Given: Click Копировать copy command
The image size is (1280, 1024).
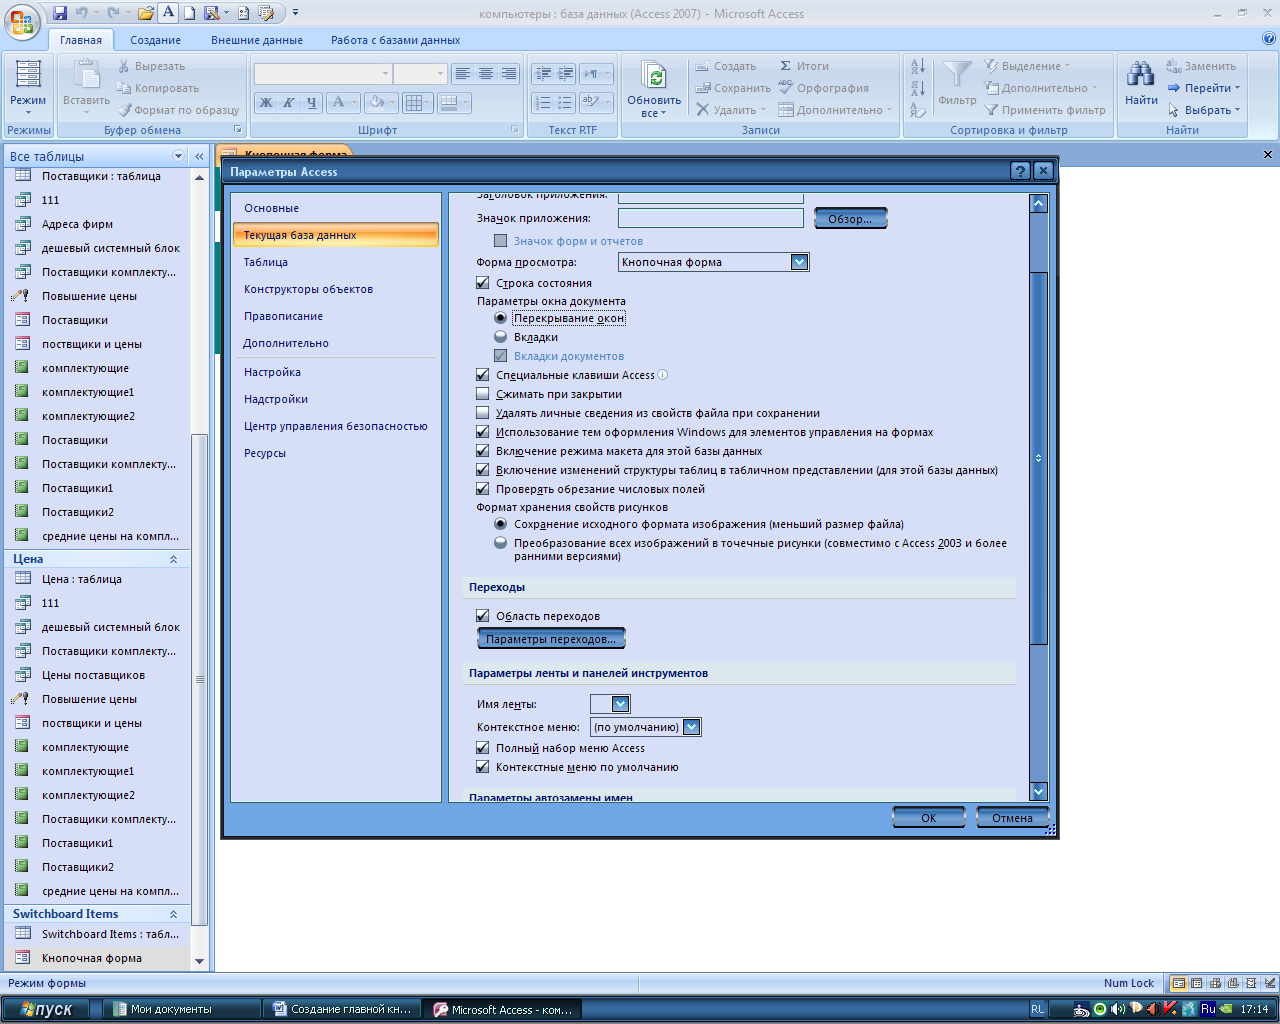Looking at the screenshot, I should [x=158, y=88].
